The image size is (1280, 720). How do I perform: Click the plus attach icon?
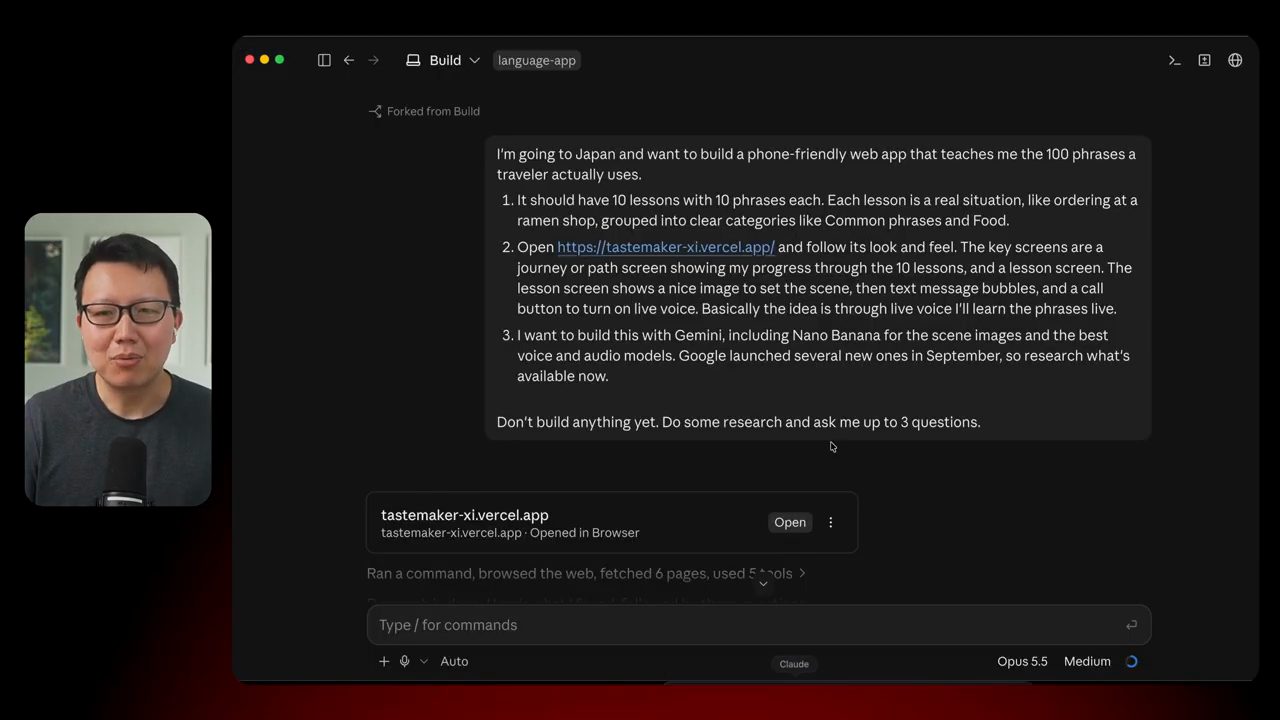tap(384, 661)
